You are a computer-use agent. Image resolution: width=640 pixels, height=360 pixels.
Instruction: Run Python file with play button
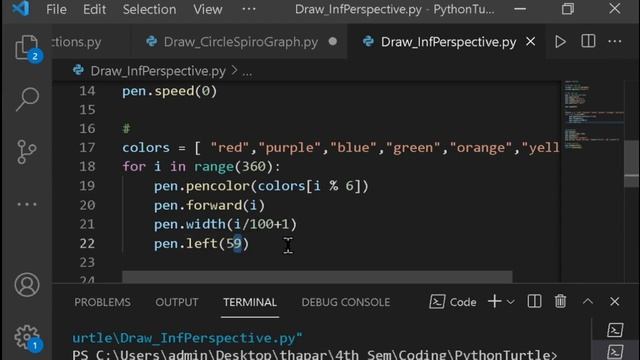tap(560, 41)
